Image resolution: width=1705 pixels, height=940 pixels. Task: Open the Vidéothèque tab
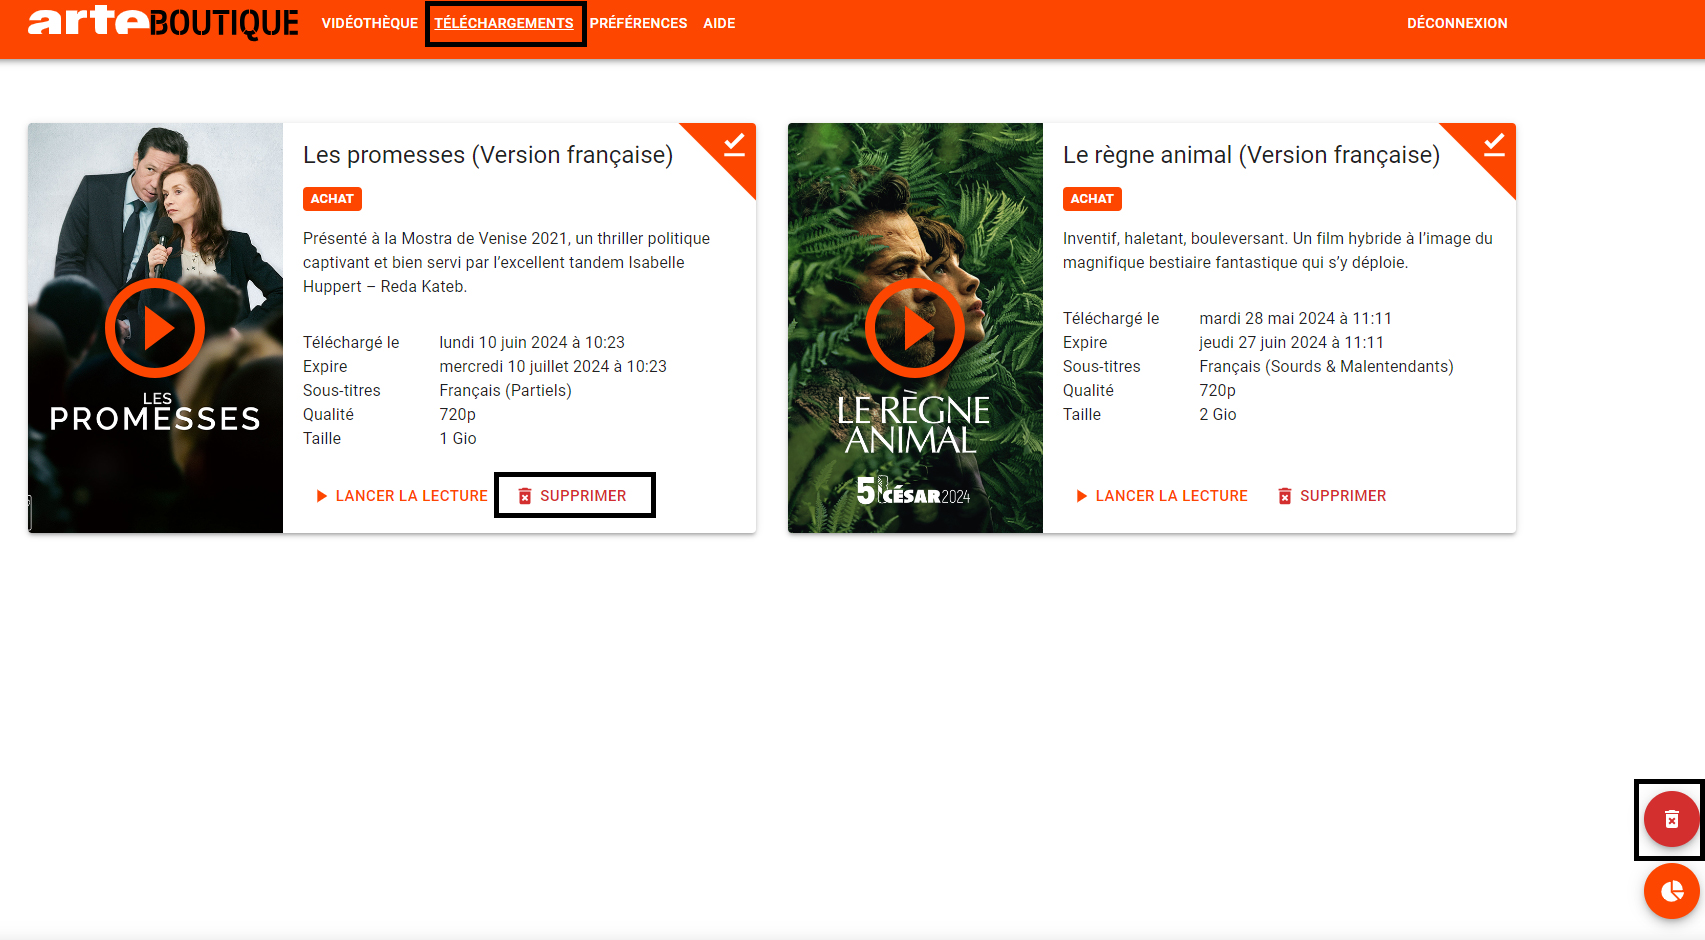tap(369, 23)
